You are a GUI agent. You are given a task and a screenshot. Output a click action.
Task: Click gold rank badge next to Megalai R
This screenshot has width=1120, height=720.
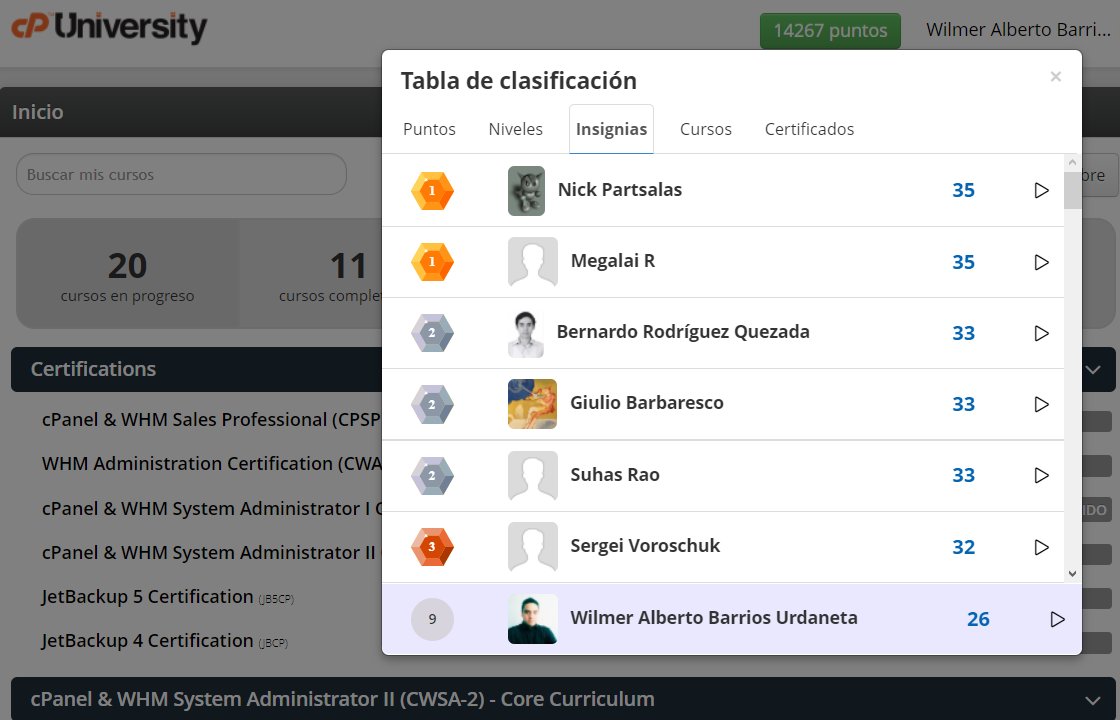click(432, 261)
